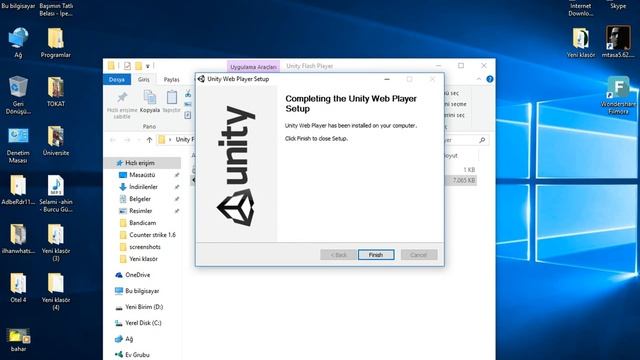
Task: Click the up arrow navigation button
Action: coord(149,140)
